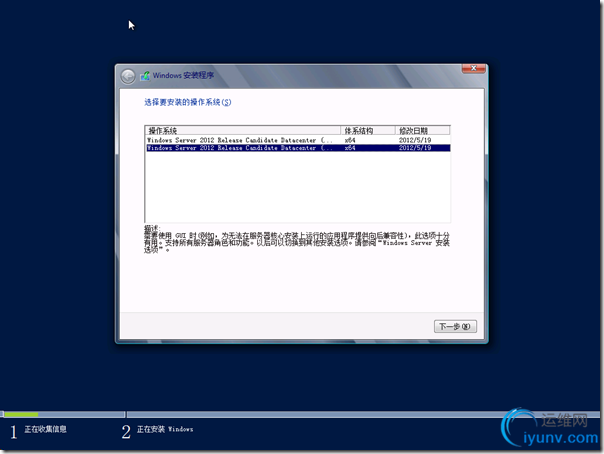Select the highlighted Windows Server 2012 Datacenter row
This screenshot has height=454, width=604.
pos(298,148)
